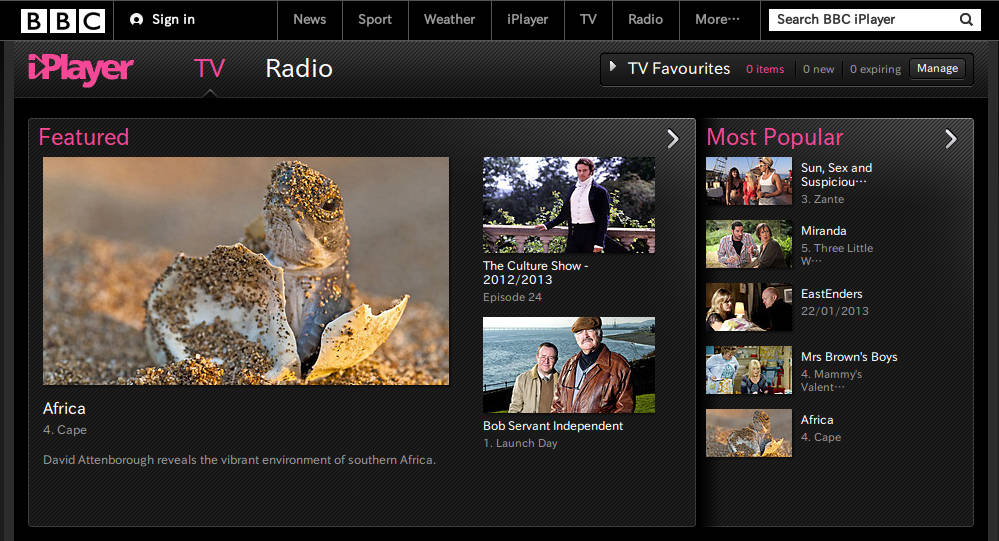The height and width of the screenshot is (541, 999).
Task: Open the EastEnders thumbnail
Action: click(x=749, y=307)
